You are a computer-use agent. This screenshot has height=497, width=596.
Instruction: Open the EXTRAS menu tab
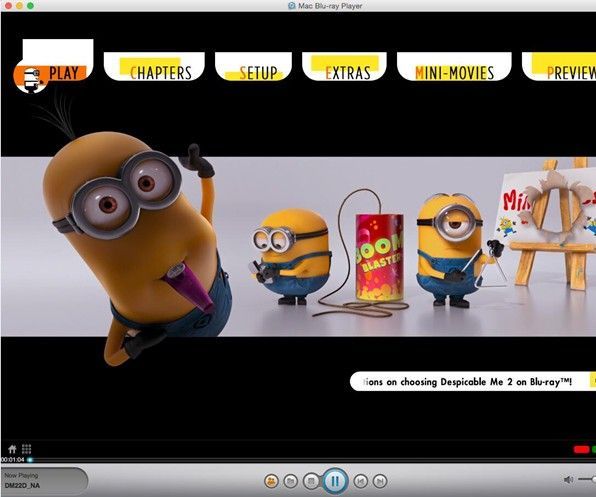coord(344,67)
